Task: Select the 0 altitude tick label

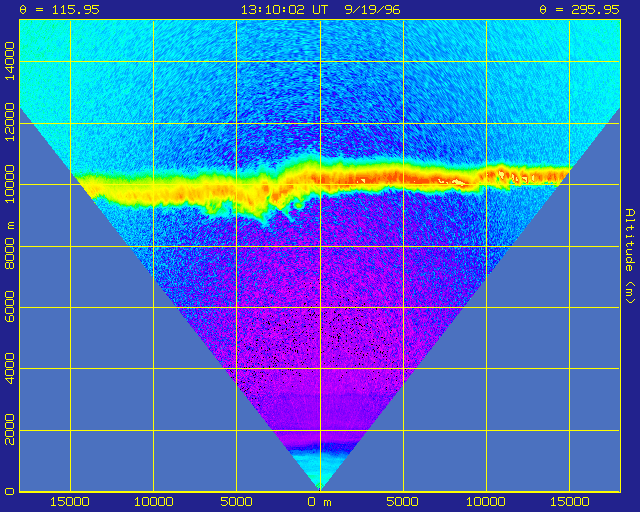Action: point(9,491)
